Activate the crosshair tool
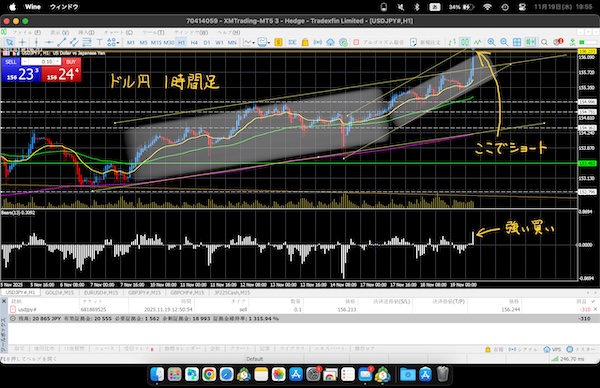The height and width of the screenshot is (388, 600). [x=23, y=42]
